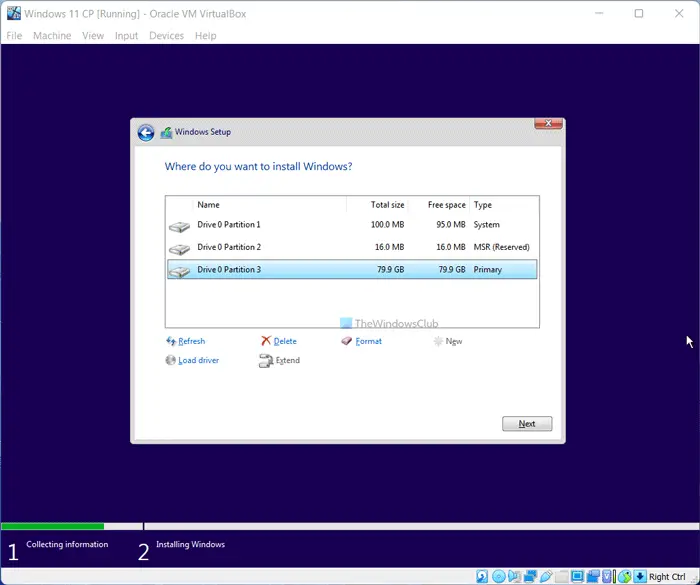Click the New partition star icon
Viewport: 700px width, 585px height.
click(438, 341)
